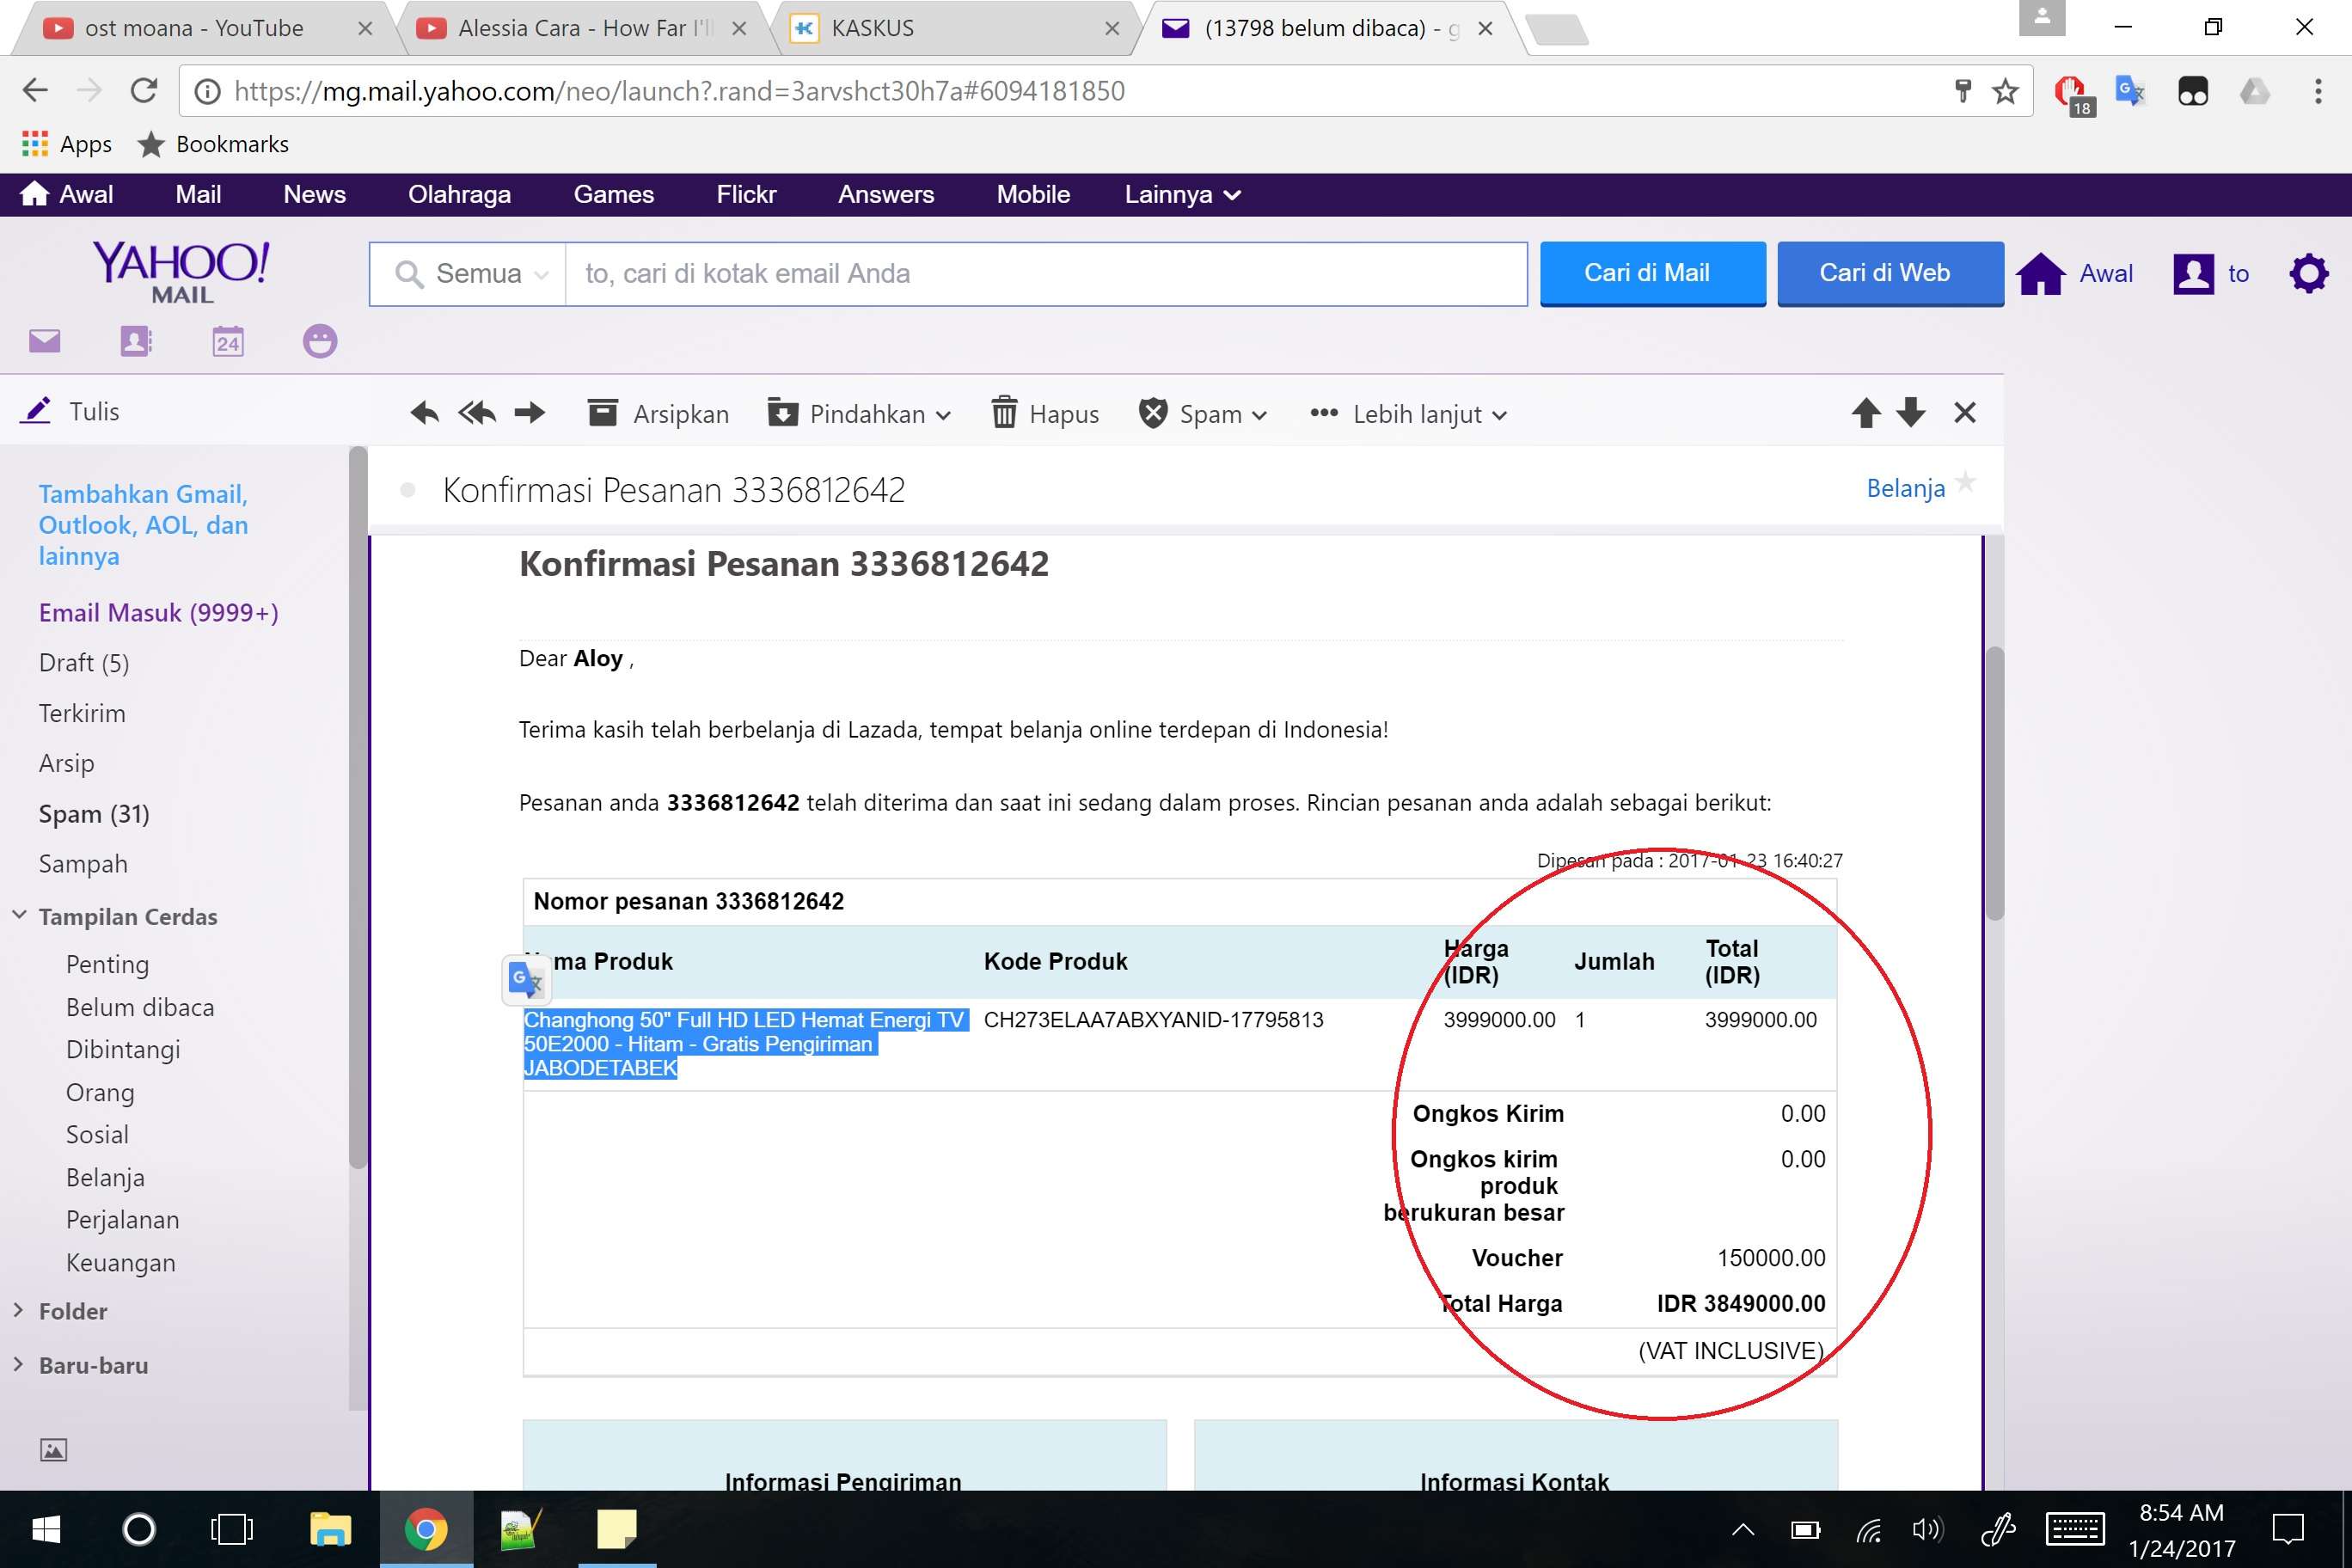This screenshot has height=1568, width=2352.
Task: Open the Calendar icon
Action: [x=228, y=341]
